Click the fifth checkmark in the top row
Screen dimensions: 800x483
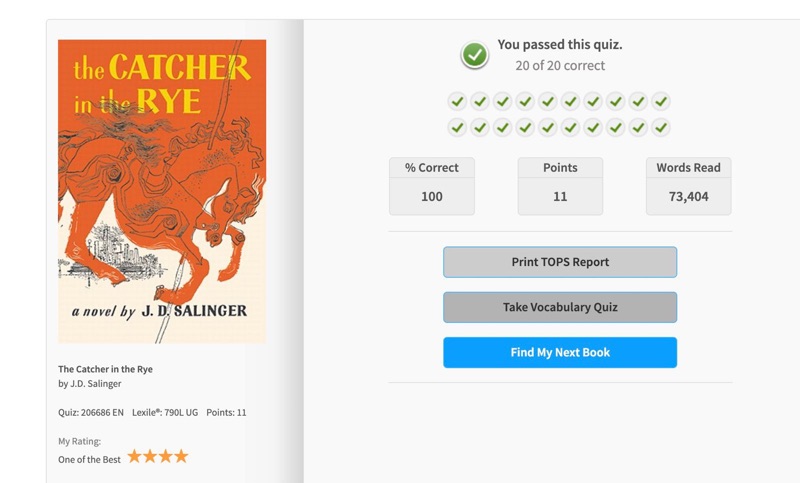click(x=547, y=101)
